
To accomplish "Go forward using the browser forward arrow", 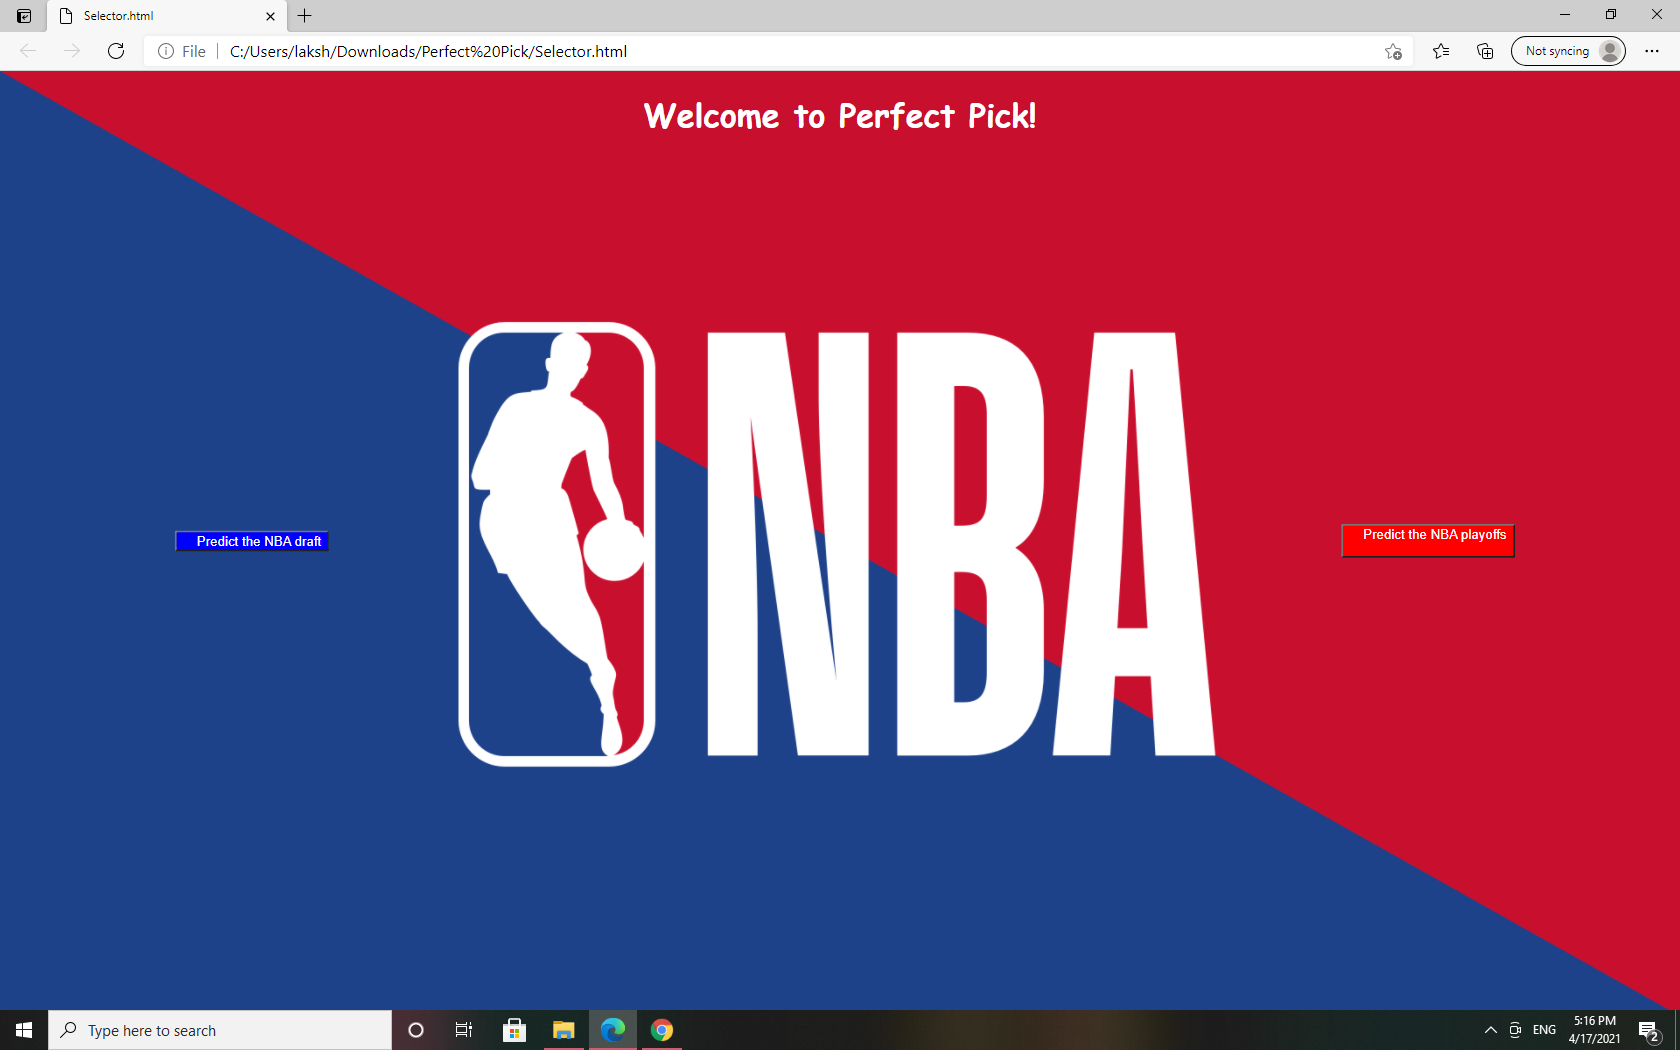I will click(72, 51).
